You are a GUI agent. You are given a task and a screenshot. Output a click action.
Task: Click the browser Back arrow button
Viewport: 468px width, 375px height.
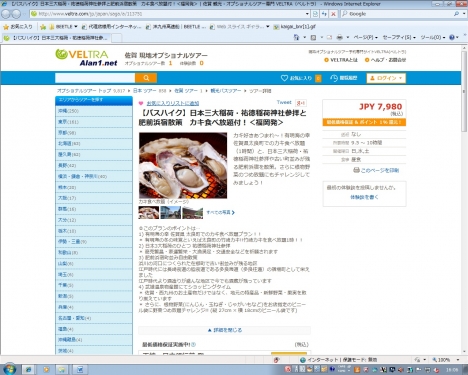pyautogui.click(x=6, y=14)
